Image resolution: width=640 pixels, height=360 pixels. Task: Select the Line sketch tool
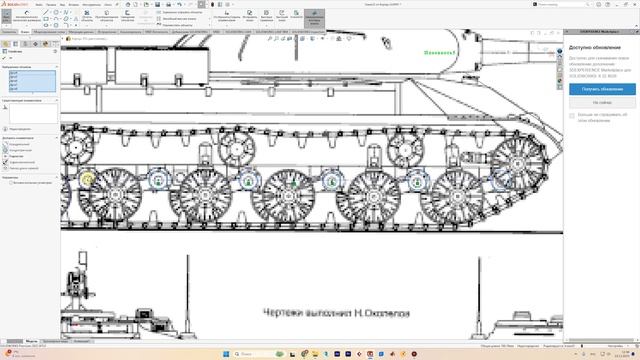[x=45, y=12]
